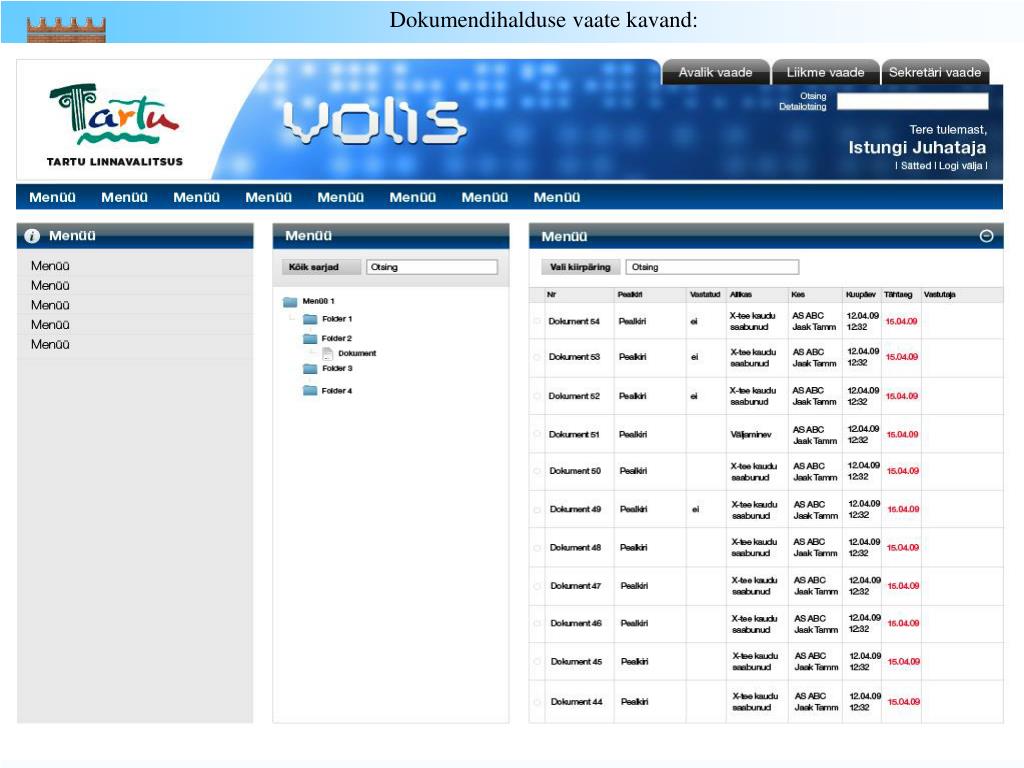Open the Detailotsing advanced search link
The width and height of the screenshot is (1024, 768).
pos(803,106)
